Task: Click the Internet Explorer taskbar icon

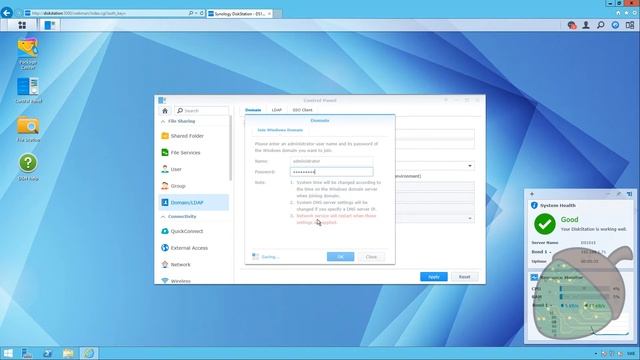Action: tap(89, 353)
